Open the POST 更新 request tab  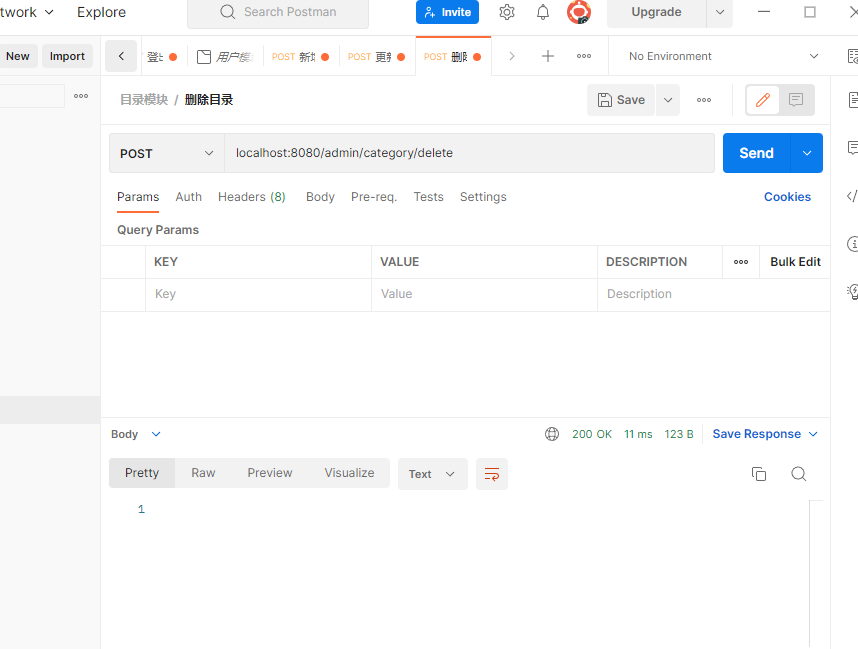(376, 56)
